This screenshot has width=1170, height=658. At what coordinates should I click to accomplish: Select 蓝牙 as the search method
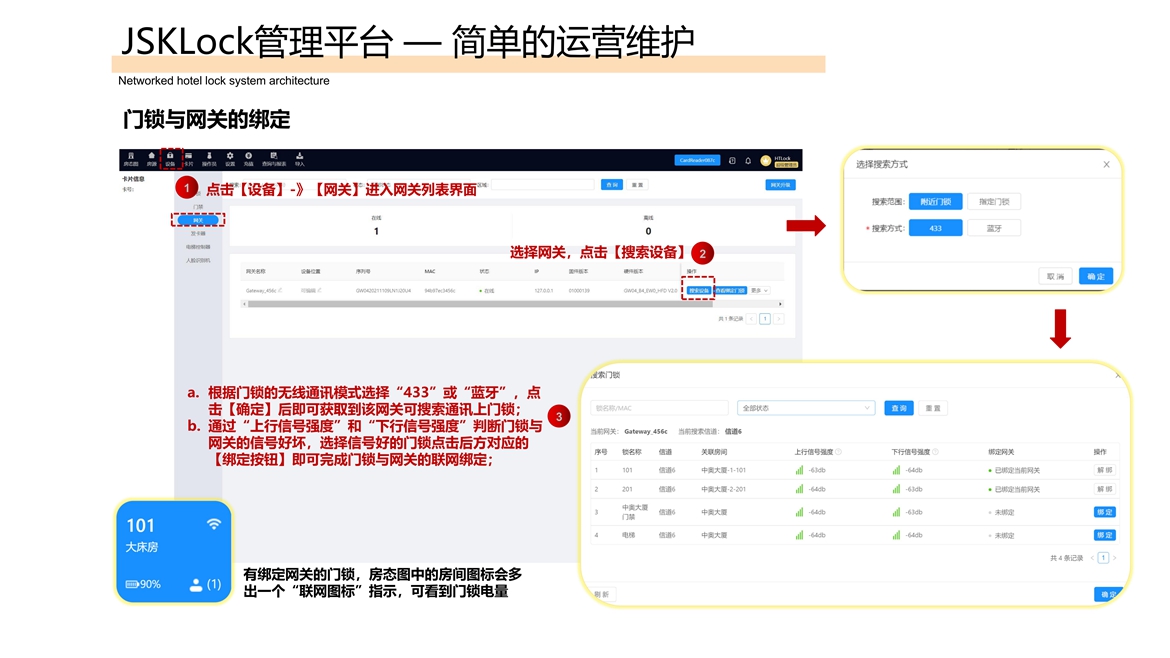pos(994,228)
